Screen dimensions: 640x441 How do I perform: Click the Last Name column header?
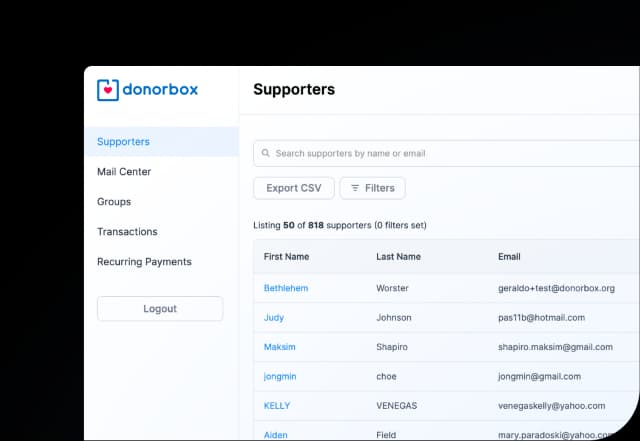pyautogui.click(x=398, y=257)
